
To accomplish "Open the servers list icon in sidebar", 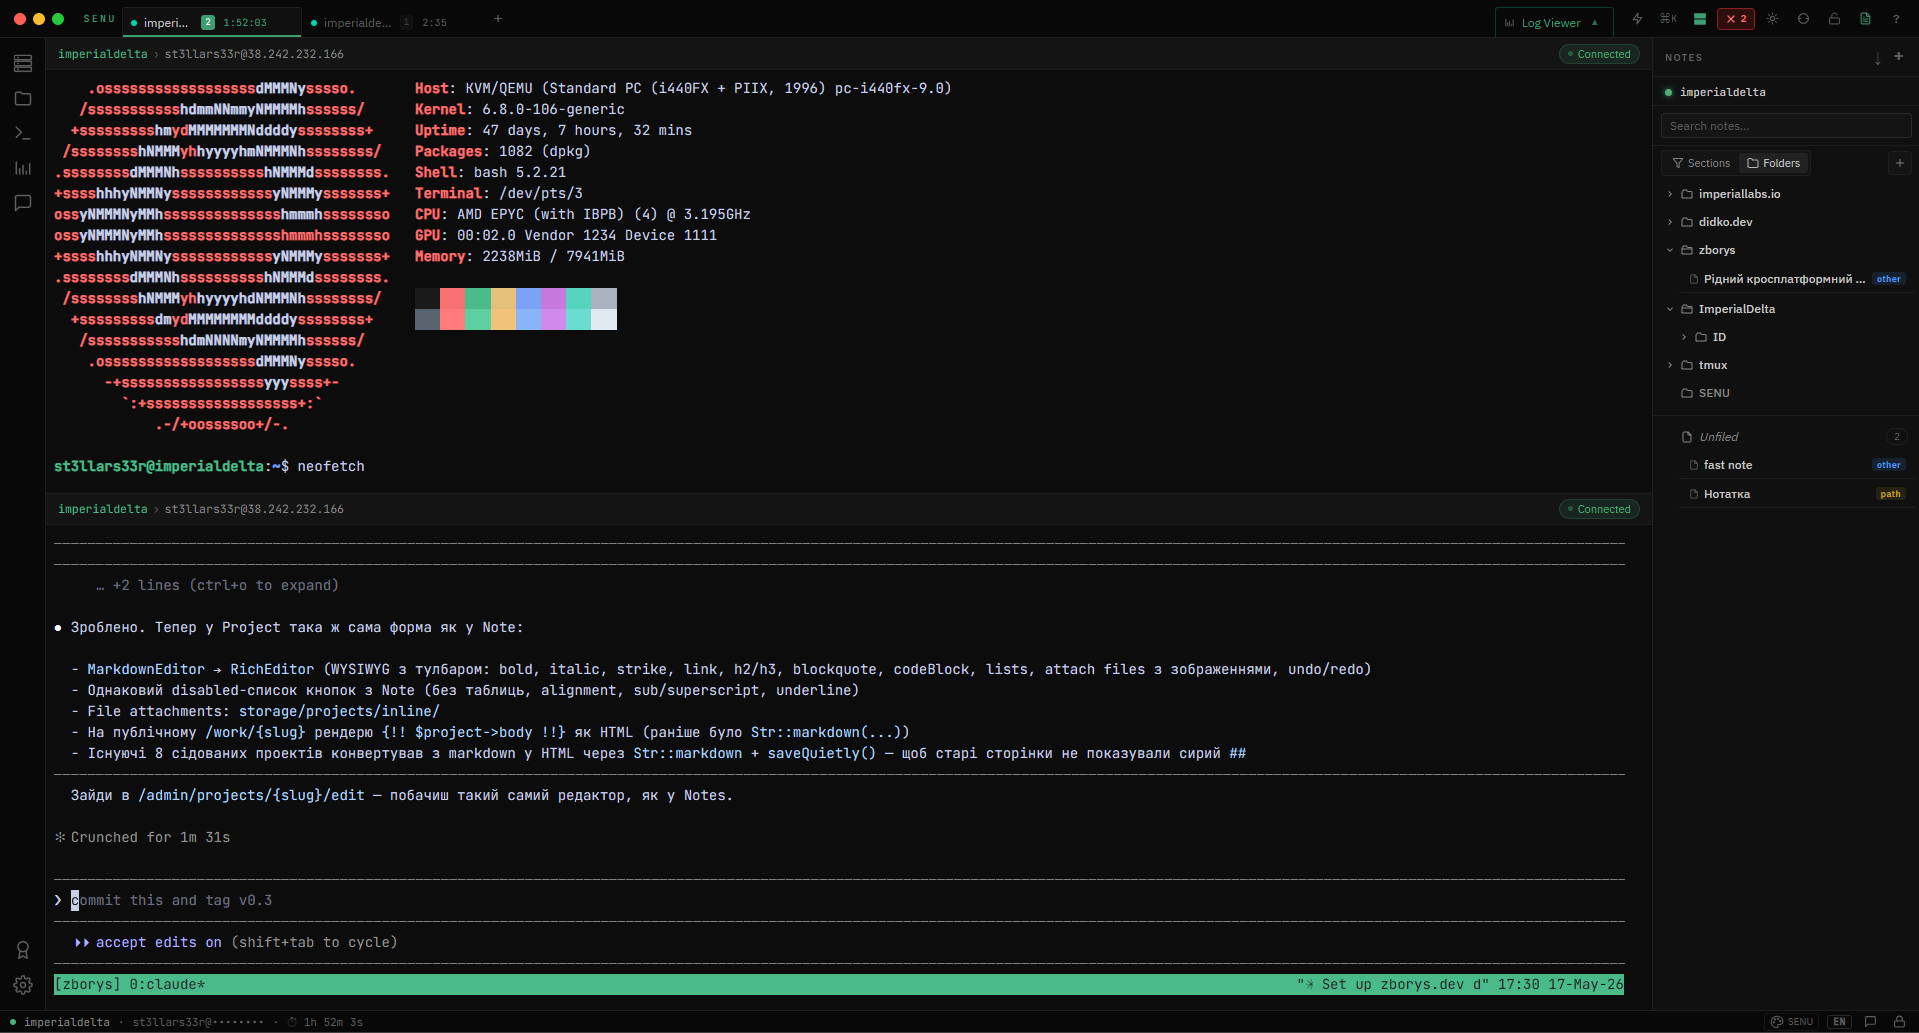I will 23,64.
